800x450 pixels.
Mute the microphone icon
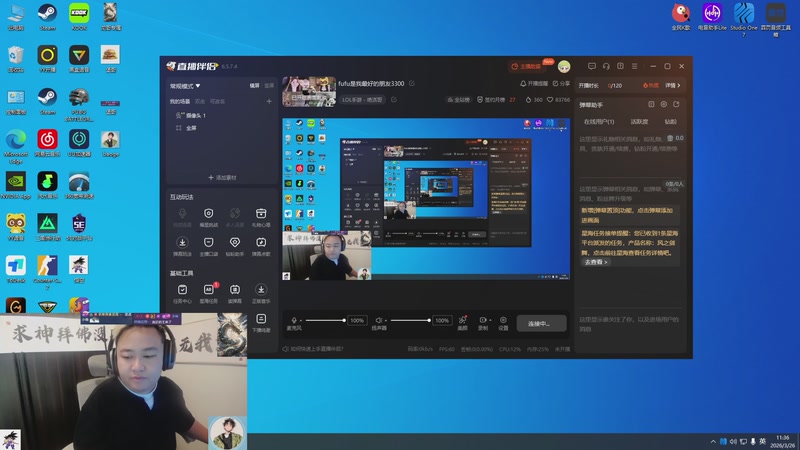pyautogui.click(x=294, y=320)
